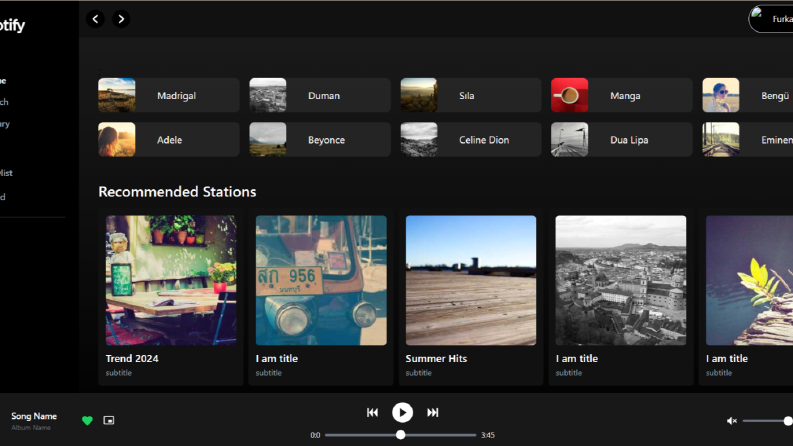Skip to the previous track
Screen dimensions: 793x446
click(x=372, y=413)
